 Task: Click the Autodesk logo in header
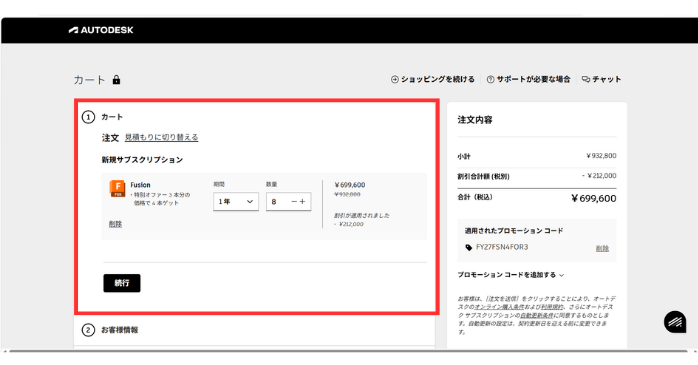click(101, 30)
